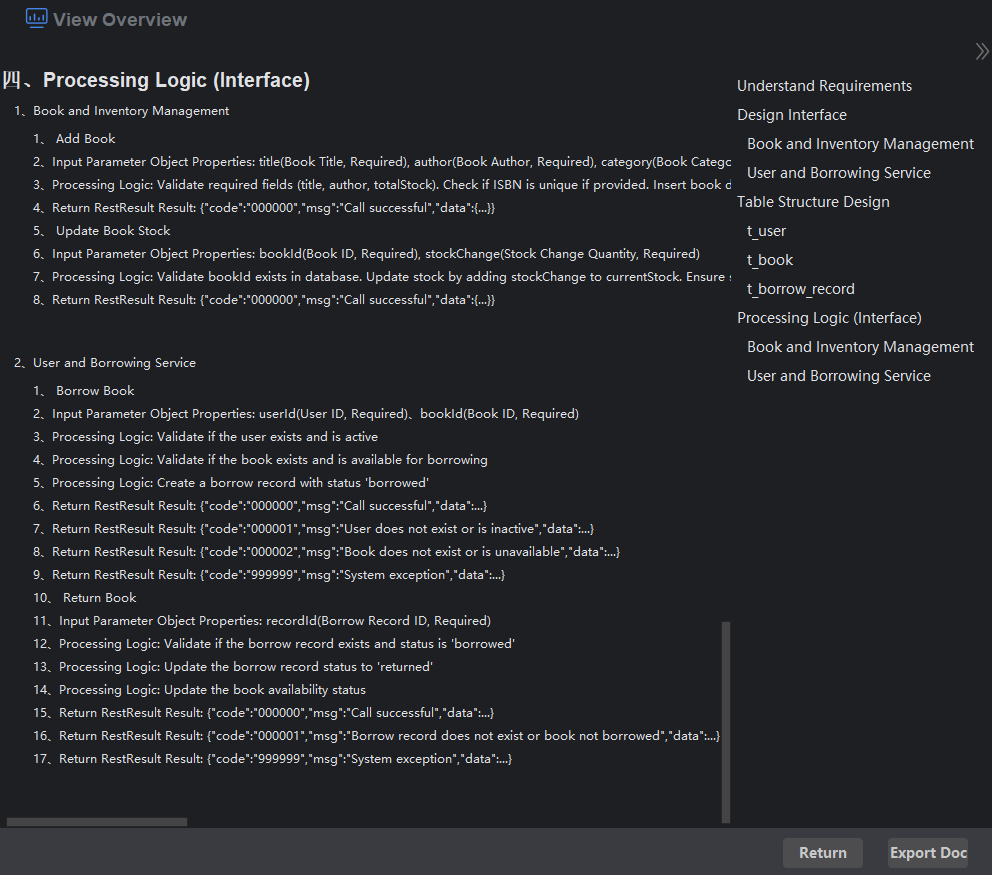Jump to Understand Requirements in the outline
This screenshot has height=875, width=992.
coord(824,86)
